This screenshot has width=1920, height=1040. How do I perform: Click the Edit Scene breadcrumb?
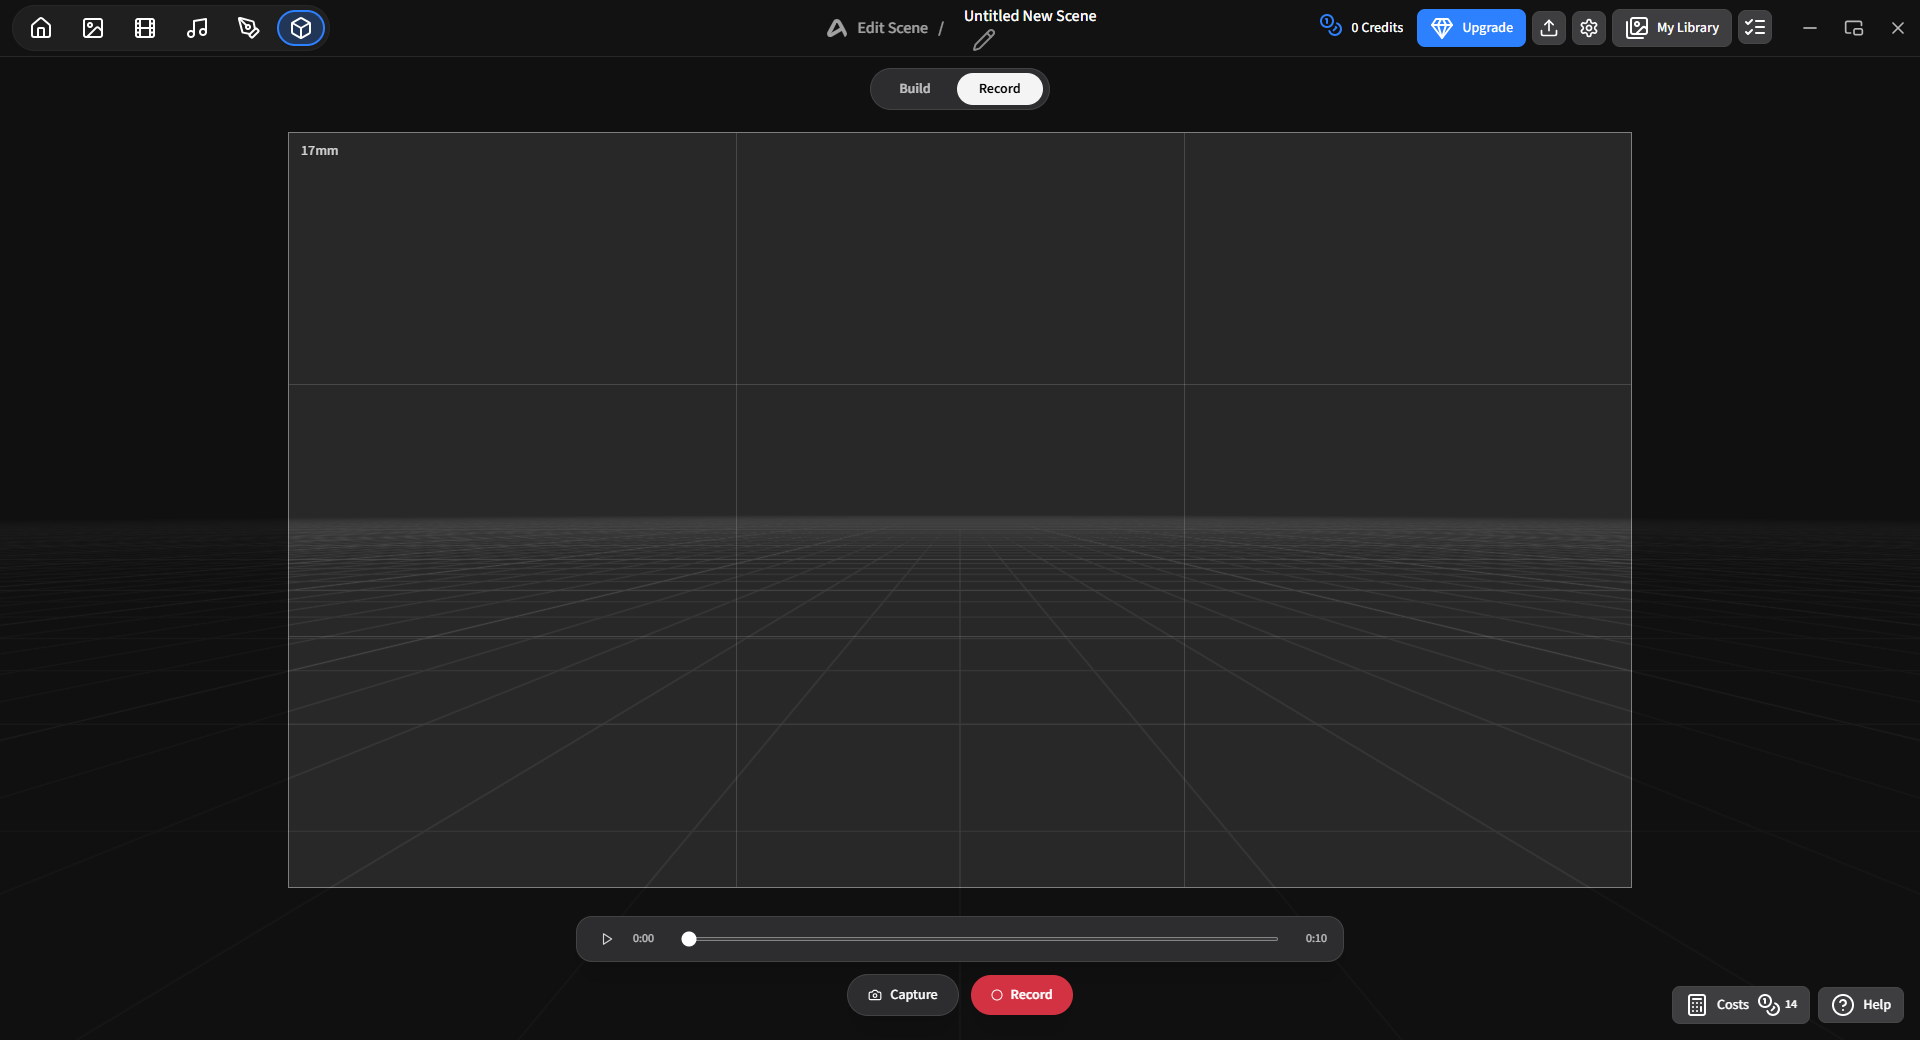tap(892, 28)
